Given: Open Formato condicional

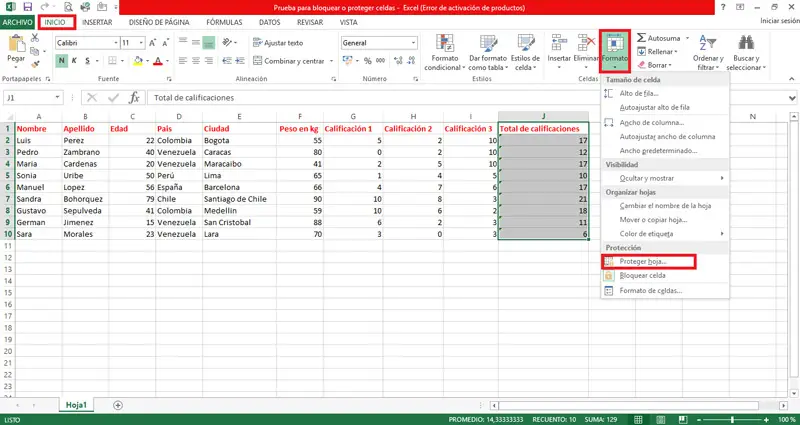Looking at the screenshot, I should (x=445, y=53).
